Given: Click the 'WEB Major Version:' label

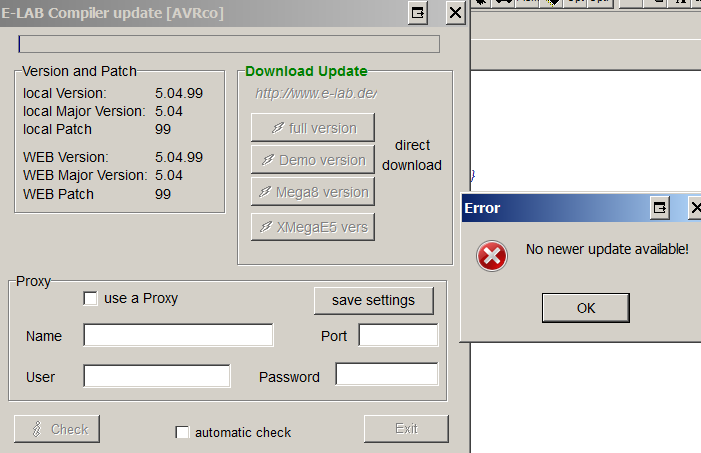Looking at the screenshot, I should tap(85, 175).
